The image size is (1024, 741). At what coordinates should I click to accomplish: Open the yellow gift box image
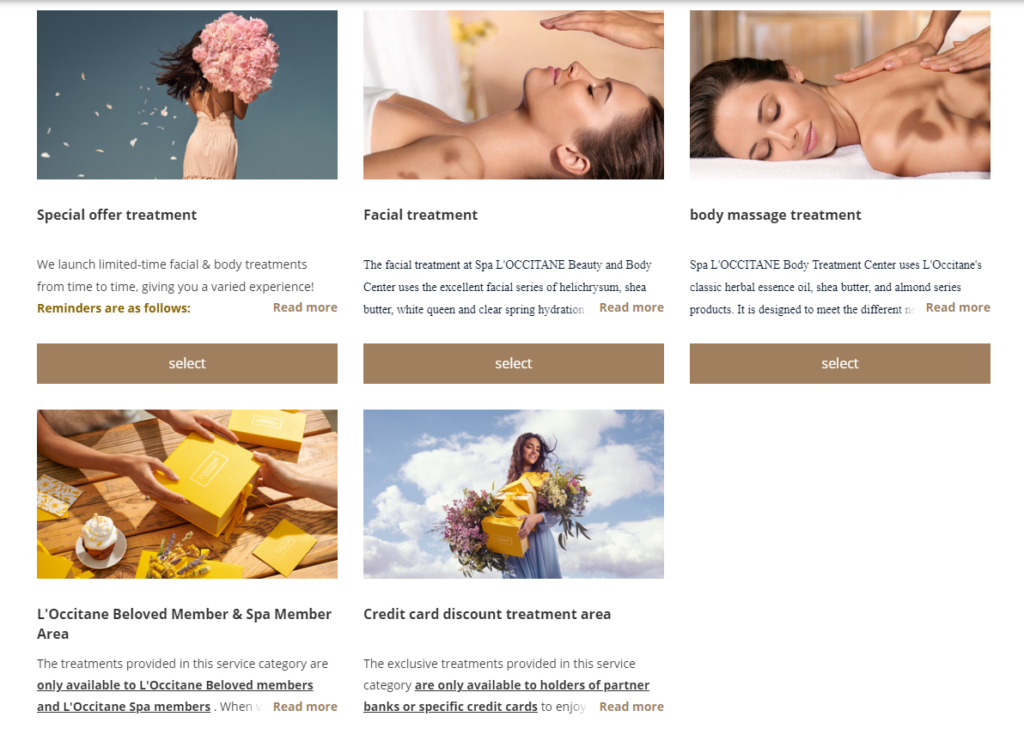point(187,494)
